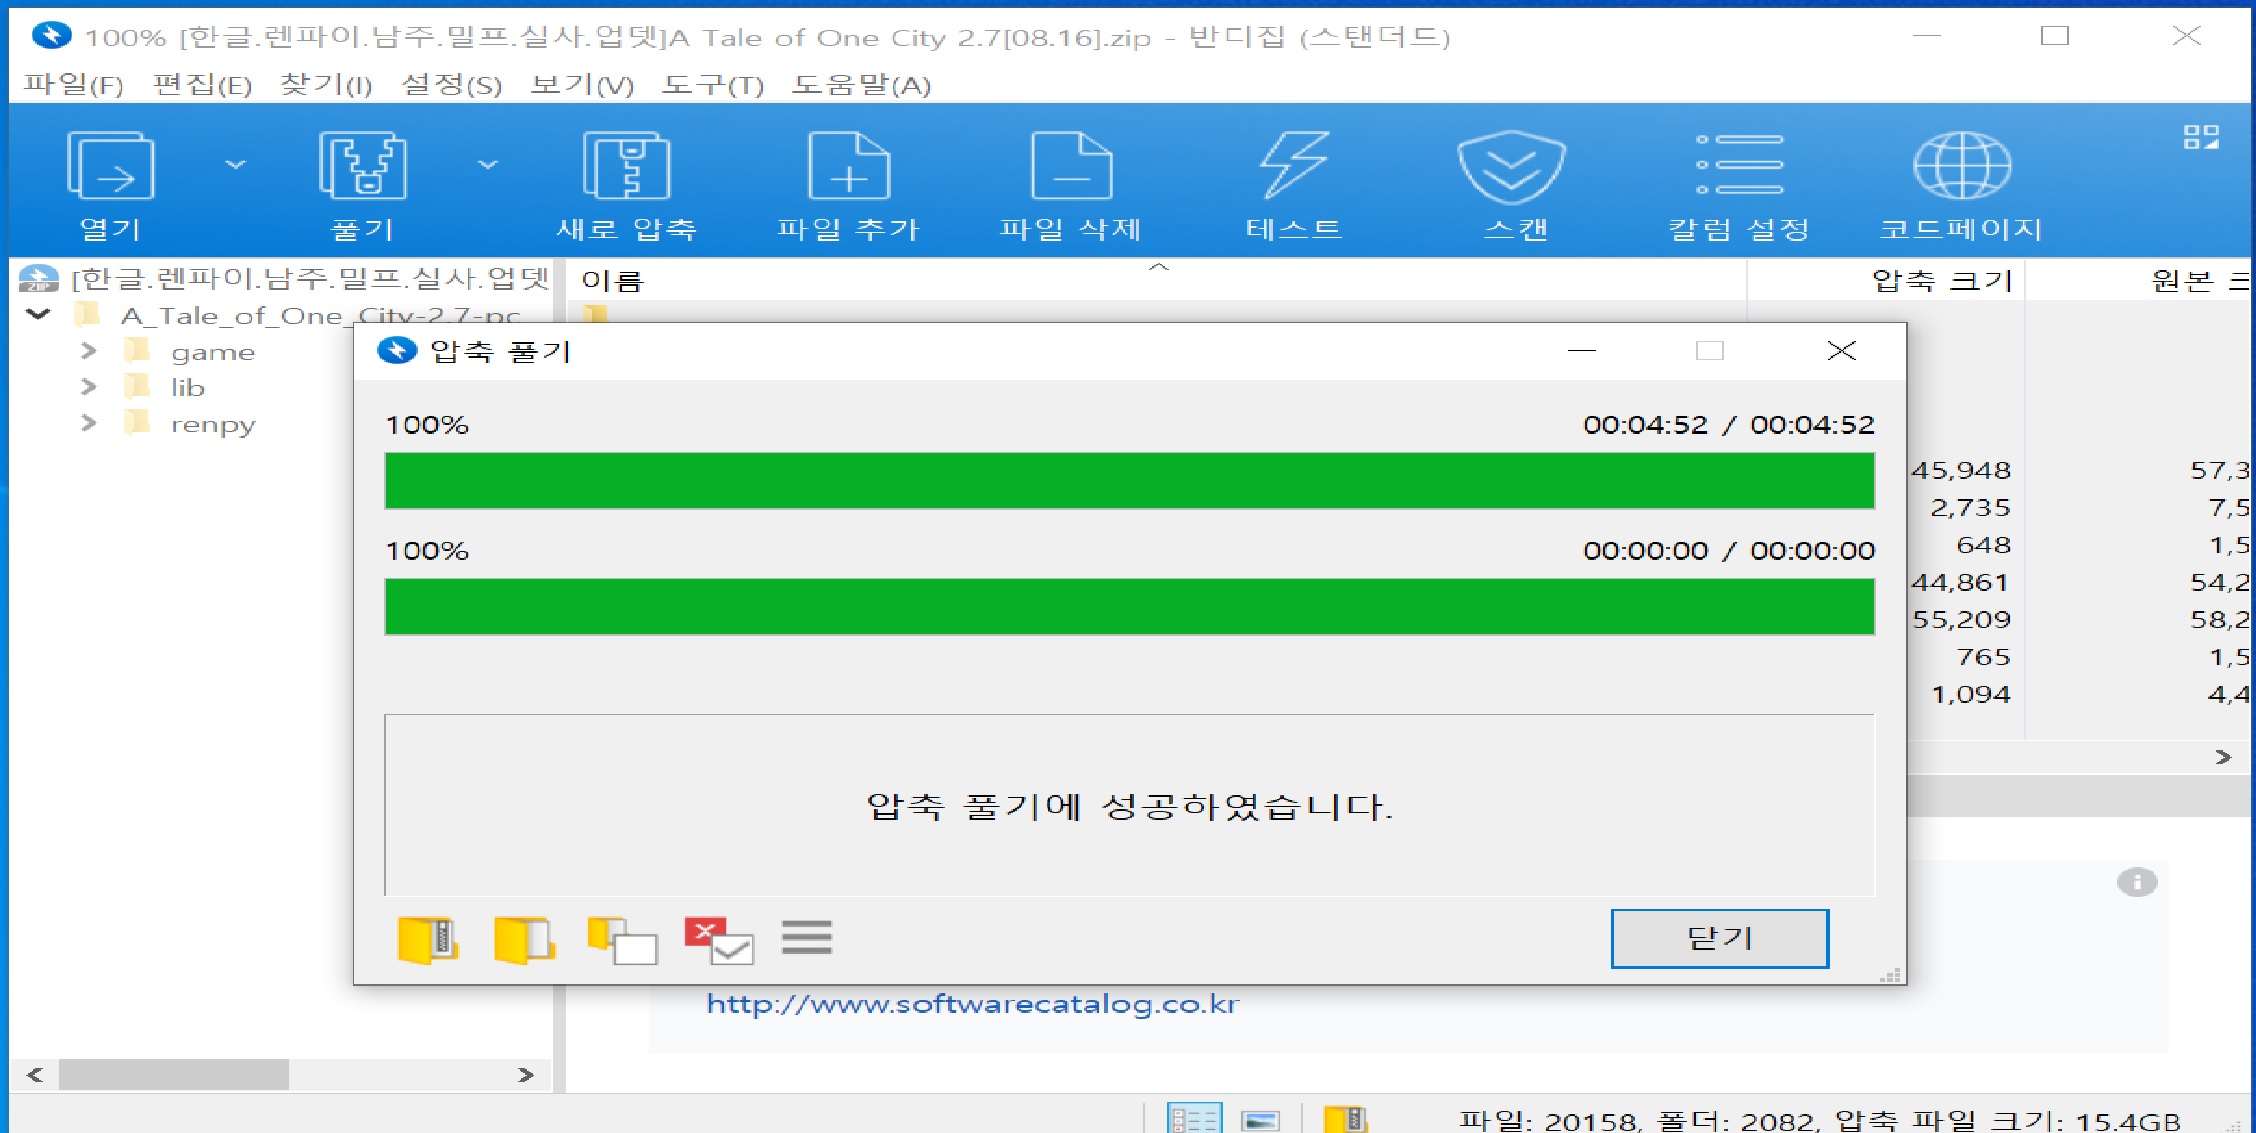Screen dimensions: 2256x1133
Task: Open the 설정(S) menu
Action: (x=451, y=85)
